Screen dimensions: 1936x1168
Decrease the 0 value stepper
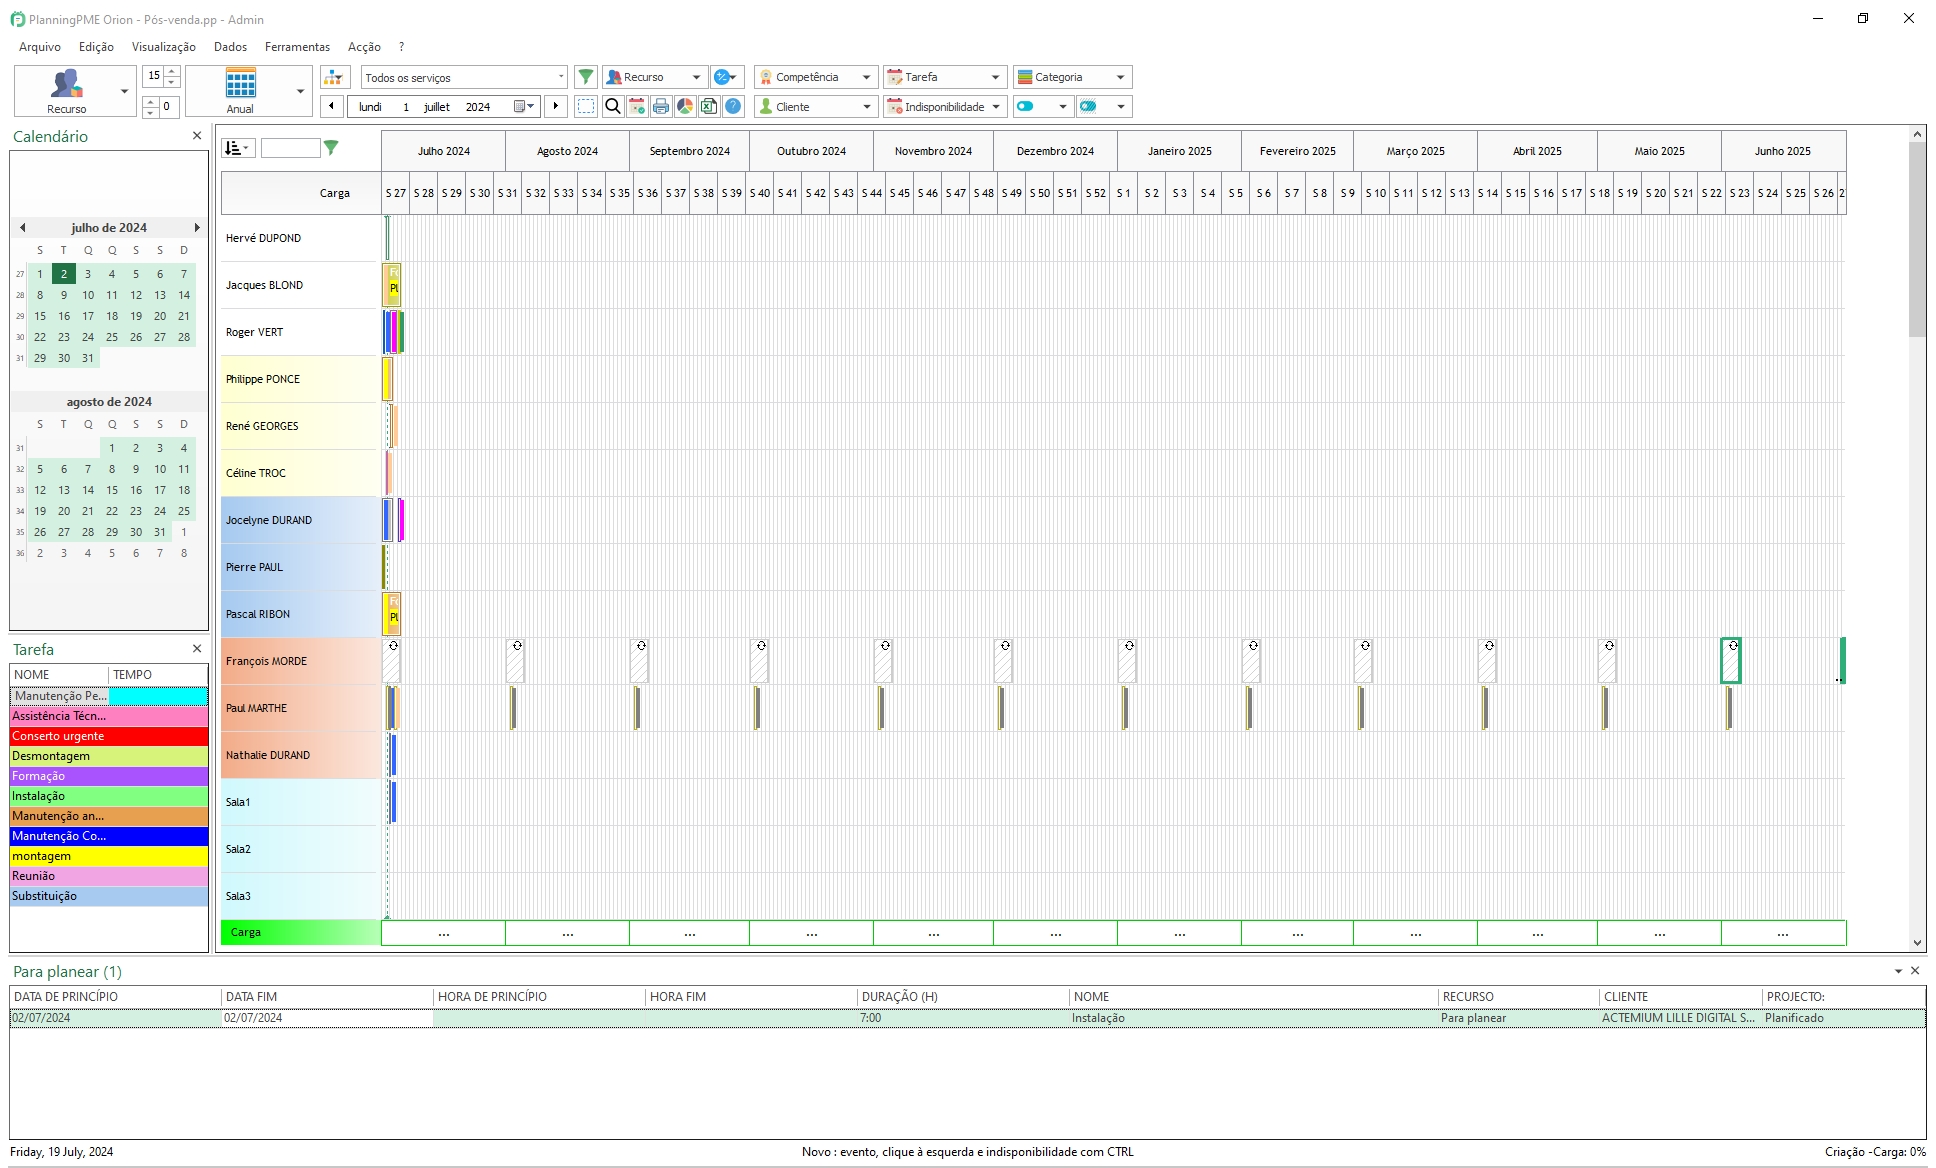[x=150, y=112]
